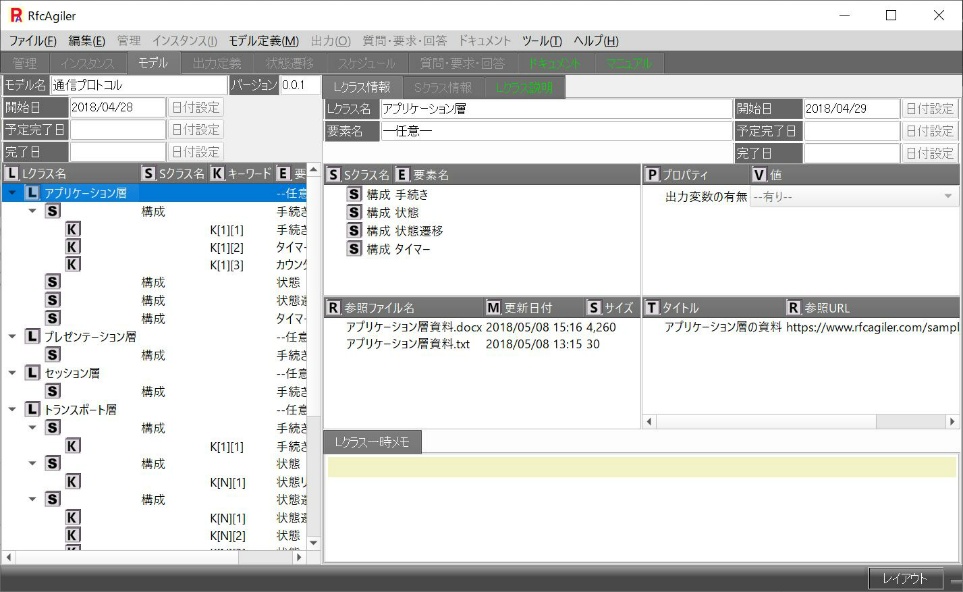Viewport: 963px width, 592px height.
Task: Click the K icon for K[1][2] タイマー row
Action: pyautogui.click(x=72, y=247)
